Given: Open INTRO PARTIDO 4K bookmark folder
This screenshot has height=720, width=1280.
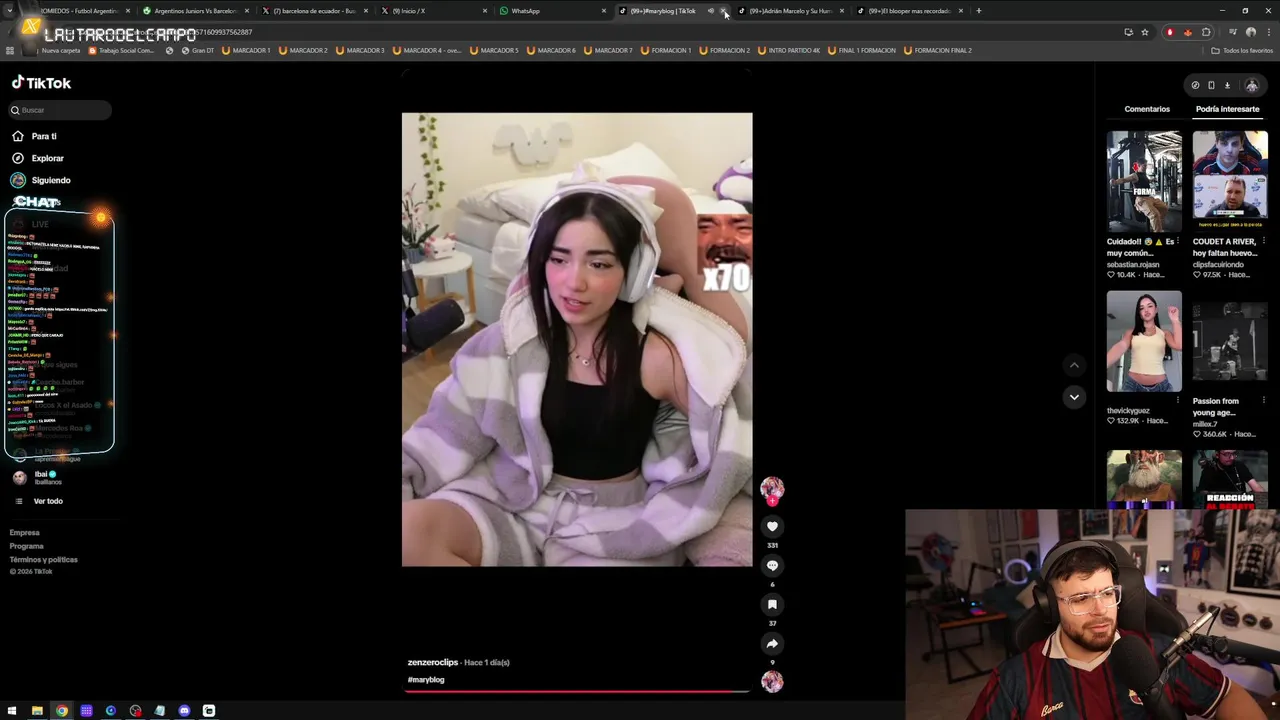Looking at the screenshot, I should click(x=788, y=50).
